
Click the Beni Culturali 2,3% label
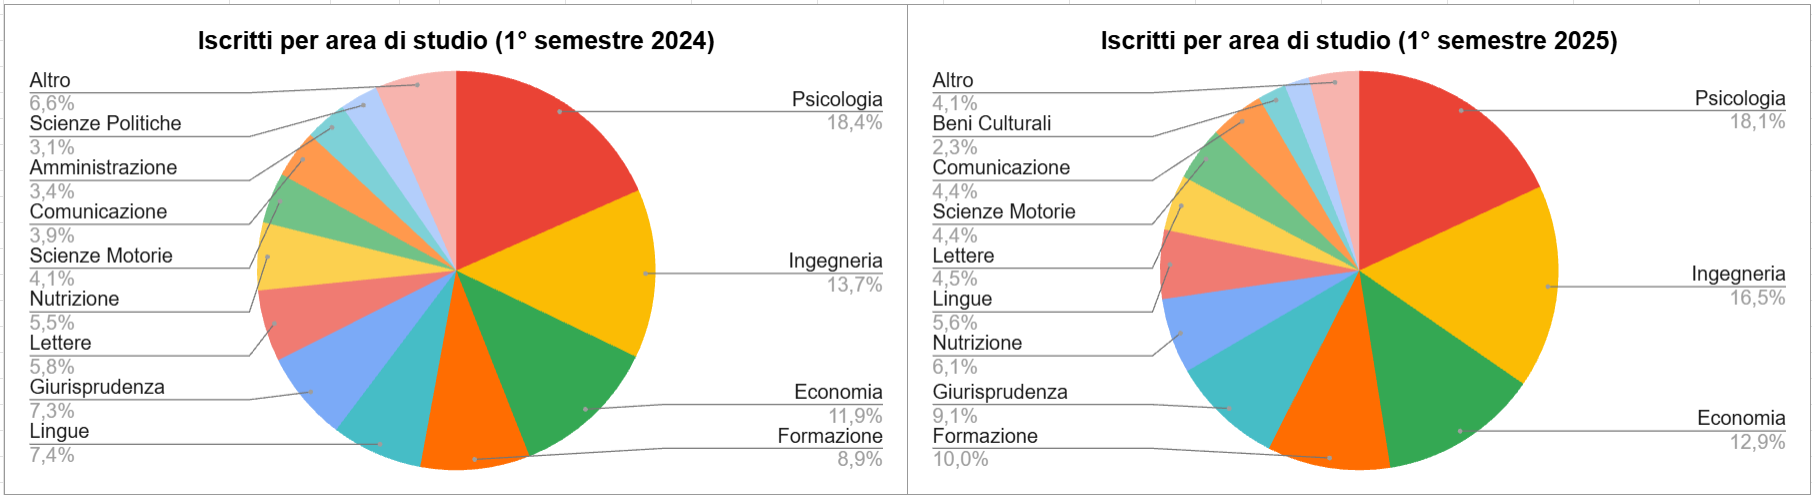point(992,135)
